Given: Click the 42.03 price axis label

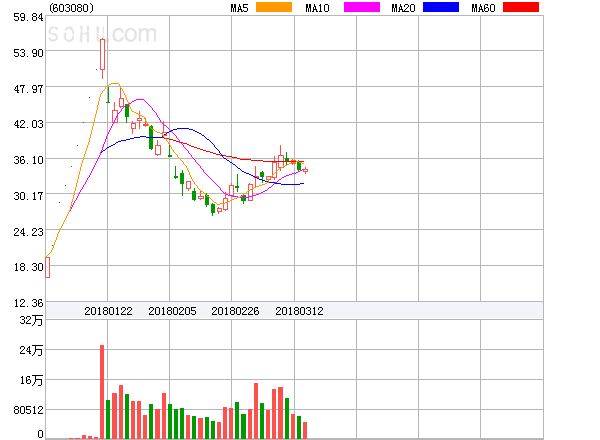Looking at the screenshot, I should (x=28, y=124).
